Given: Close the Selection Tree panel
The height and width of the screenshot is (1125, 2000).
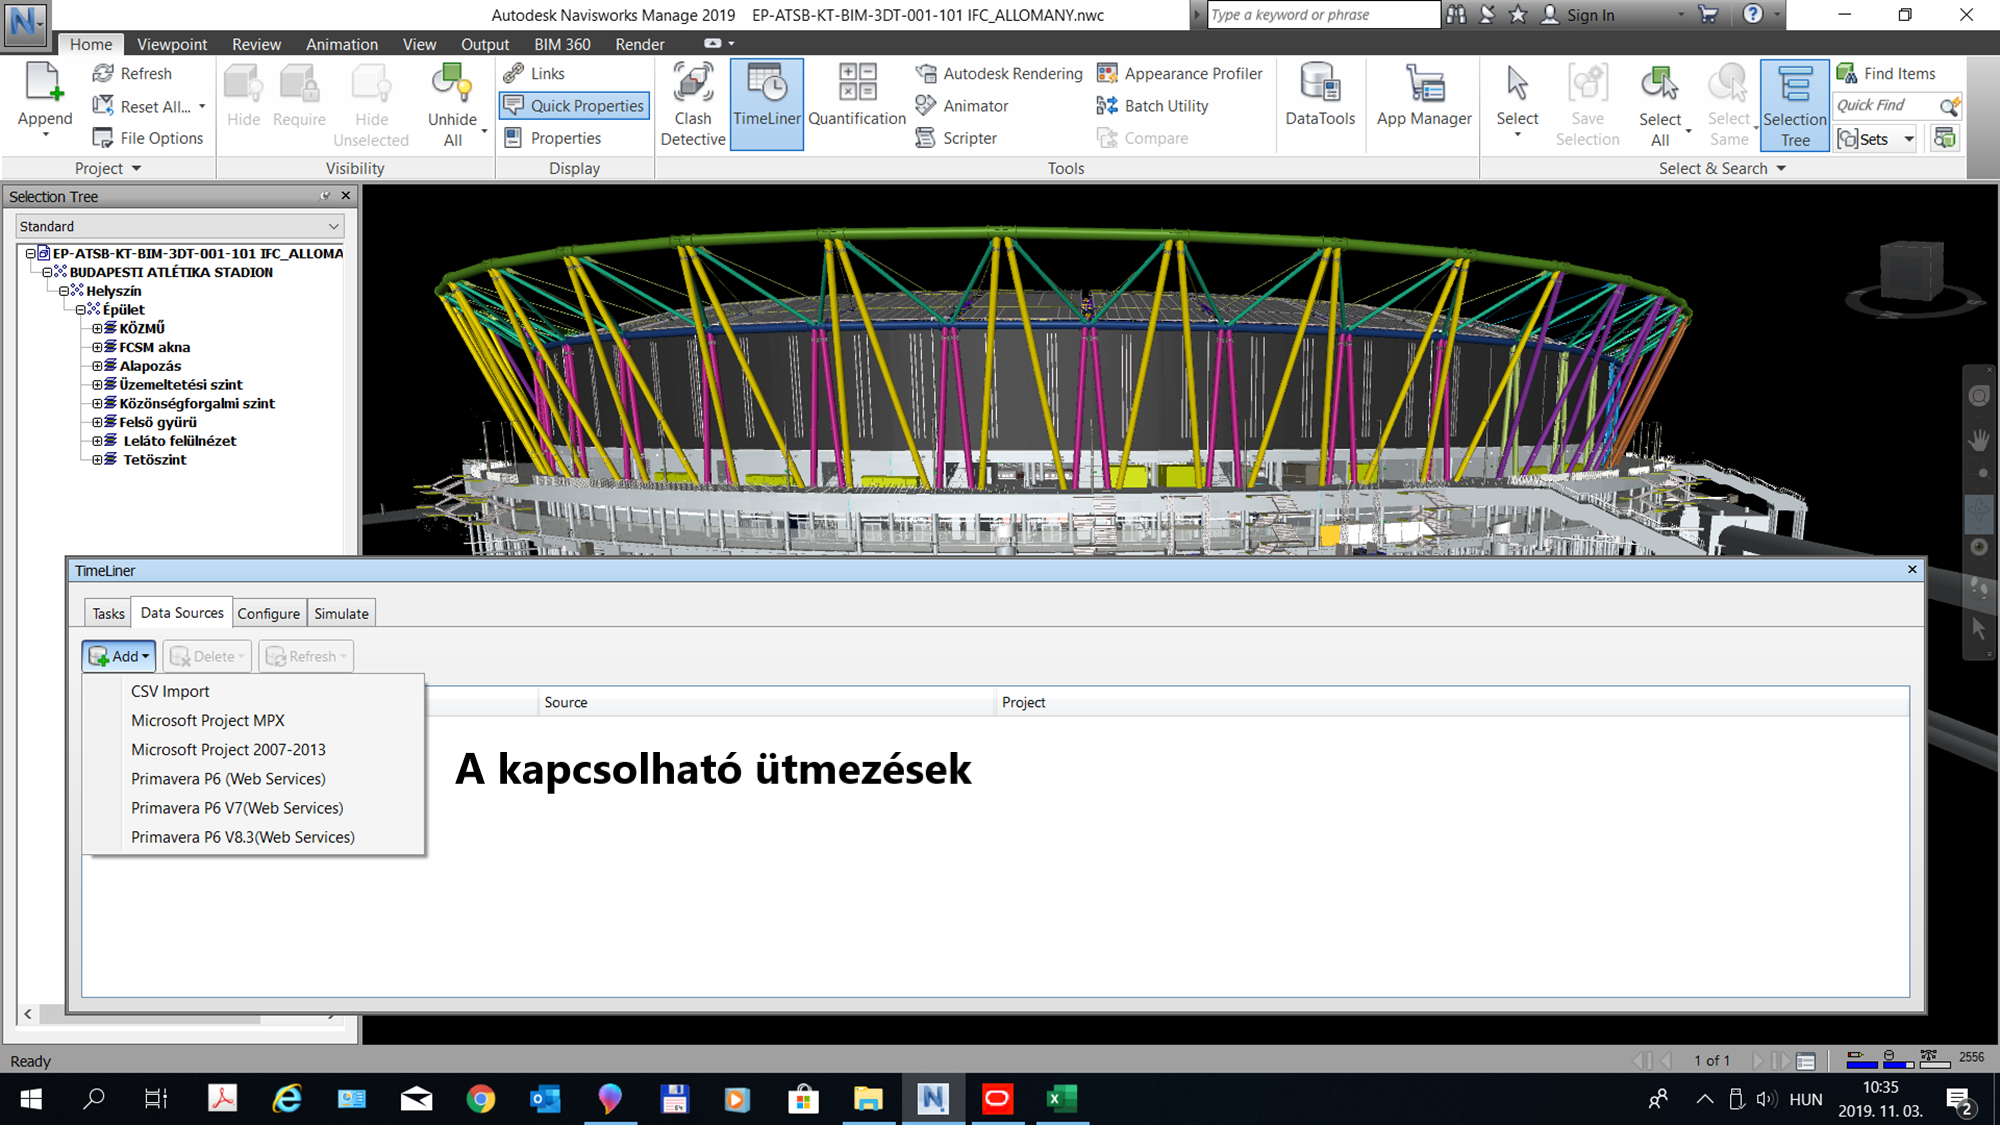Looking at the screenshot, I should pyautogui.click(x=346, y=196).
